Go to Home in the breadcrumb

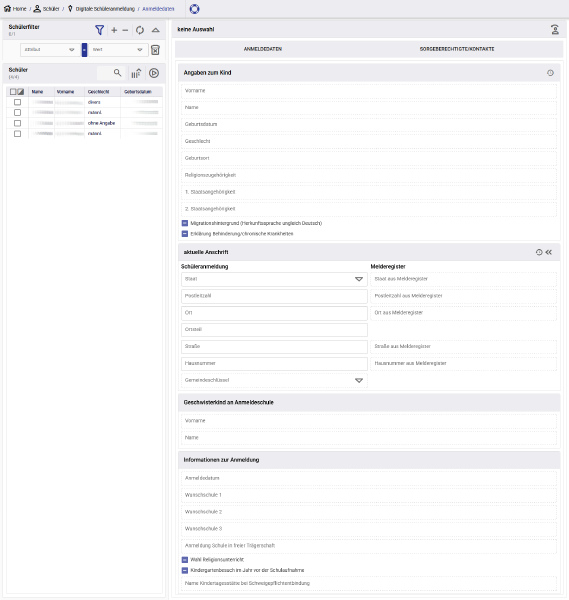tap(15, 9)
